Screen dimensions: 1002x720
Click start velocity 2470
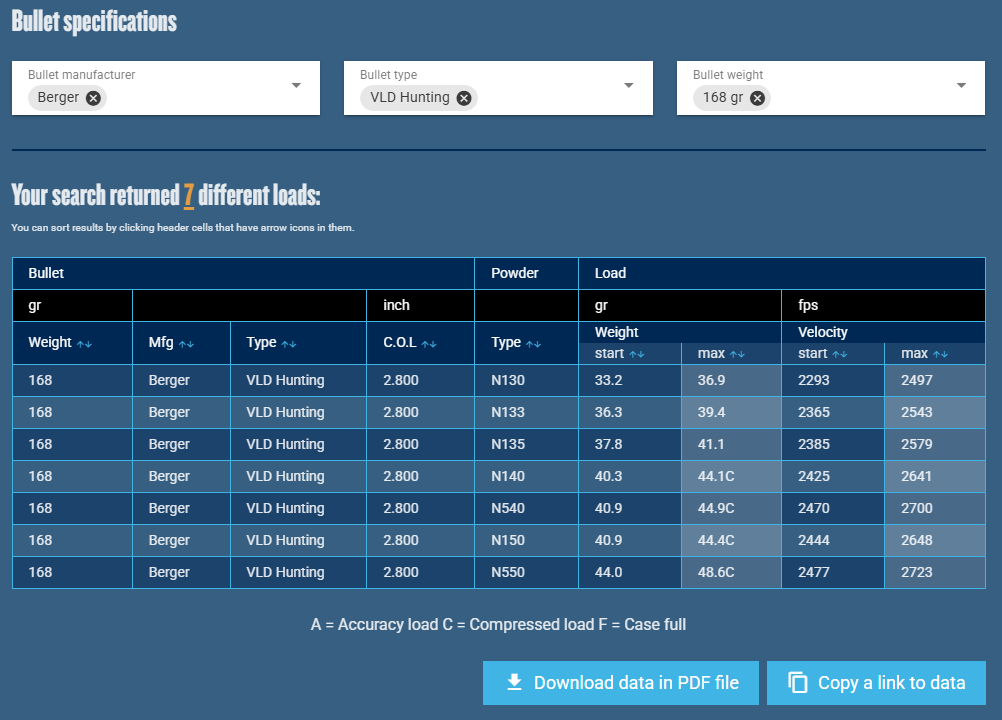pos(813,509)
